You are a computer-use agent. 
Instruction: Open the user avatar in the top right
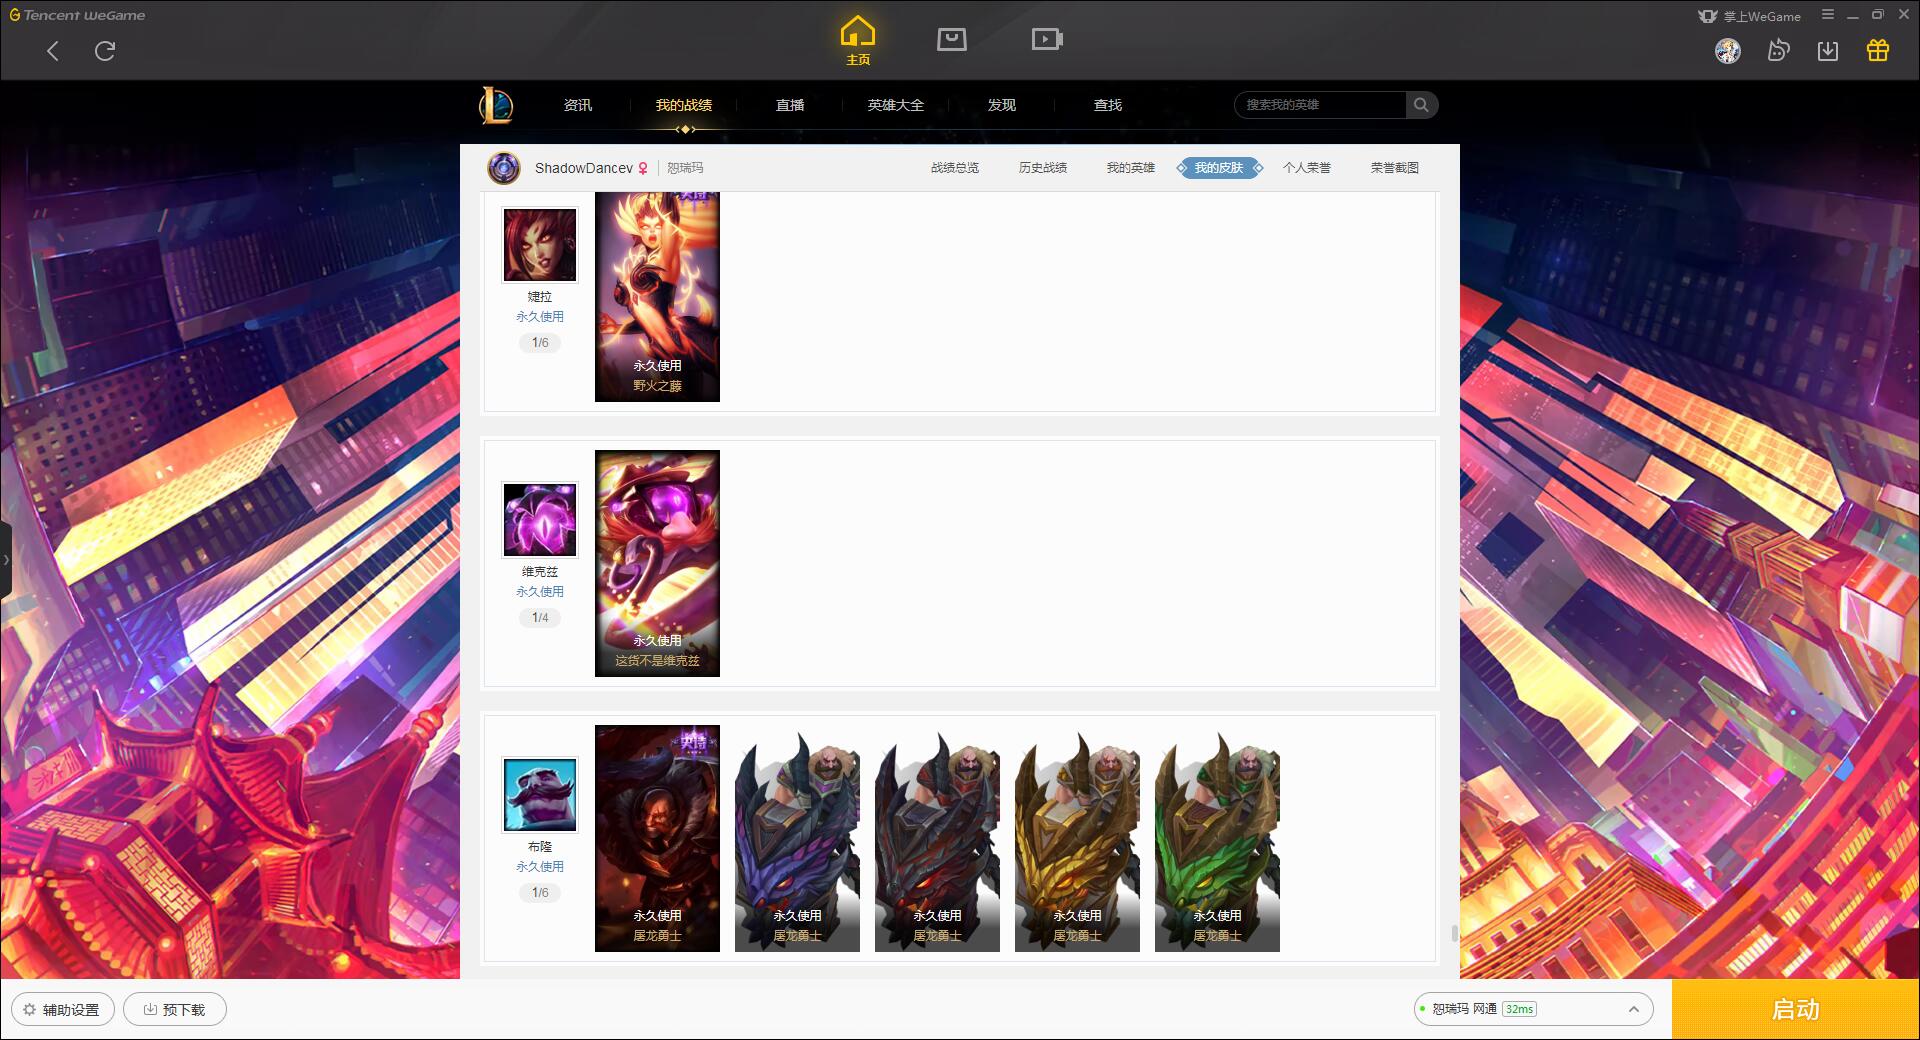click(x=1728, y=51)
